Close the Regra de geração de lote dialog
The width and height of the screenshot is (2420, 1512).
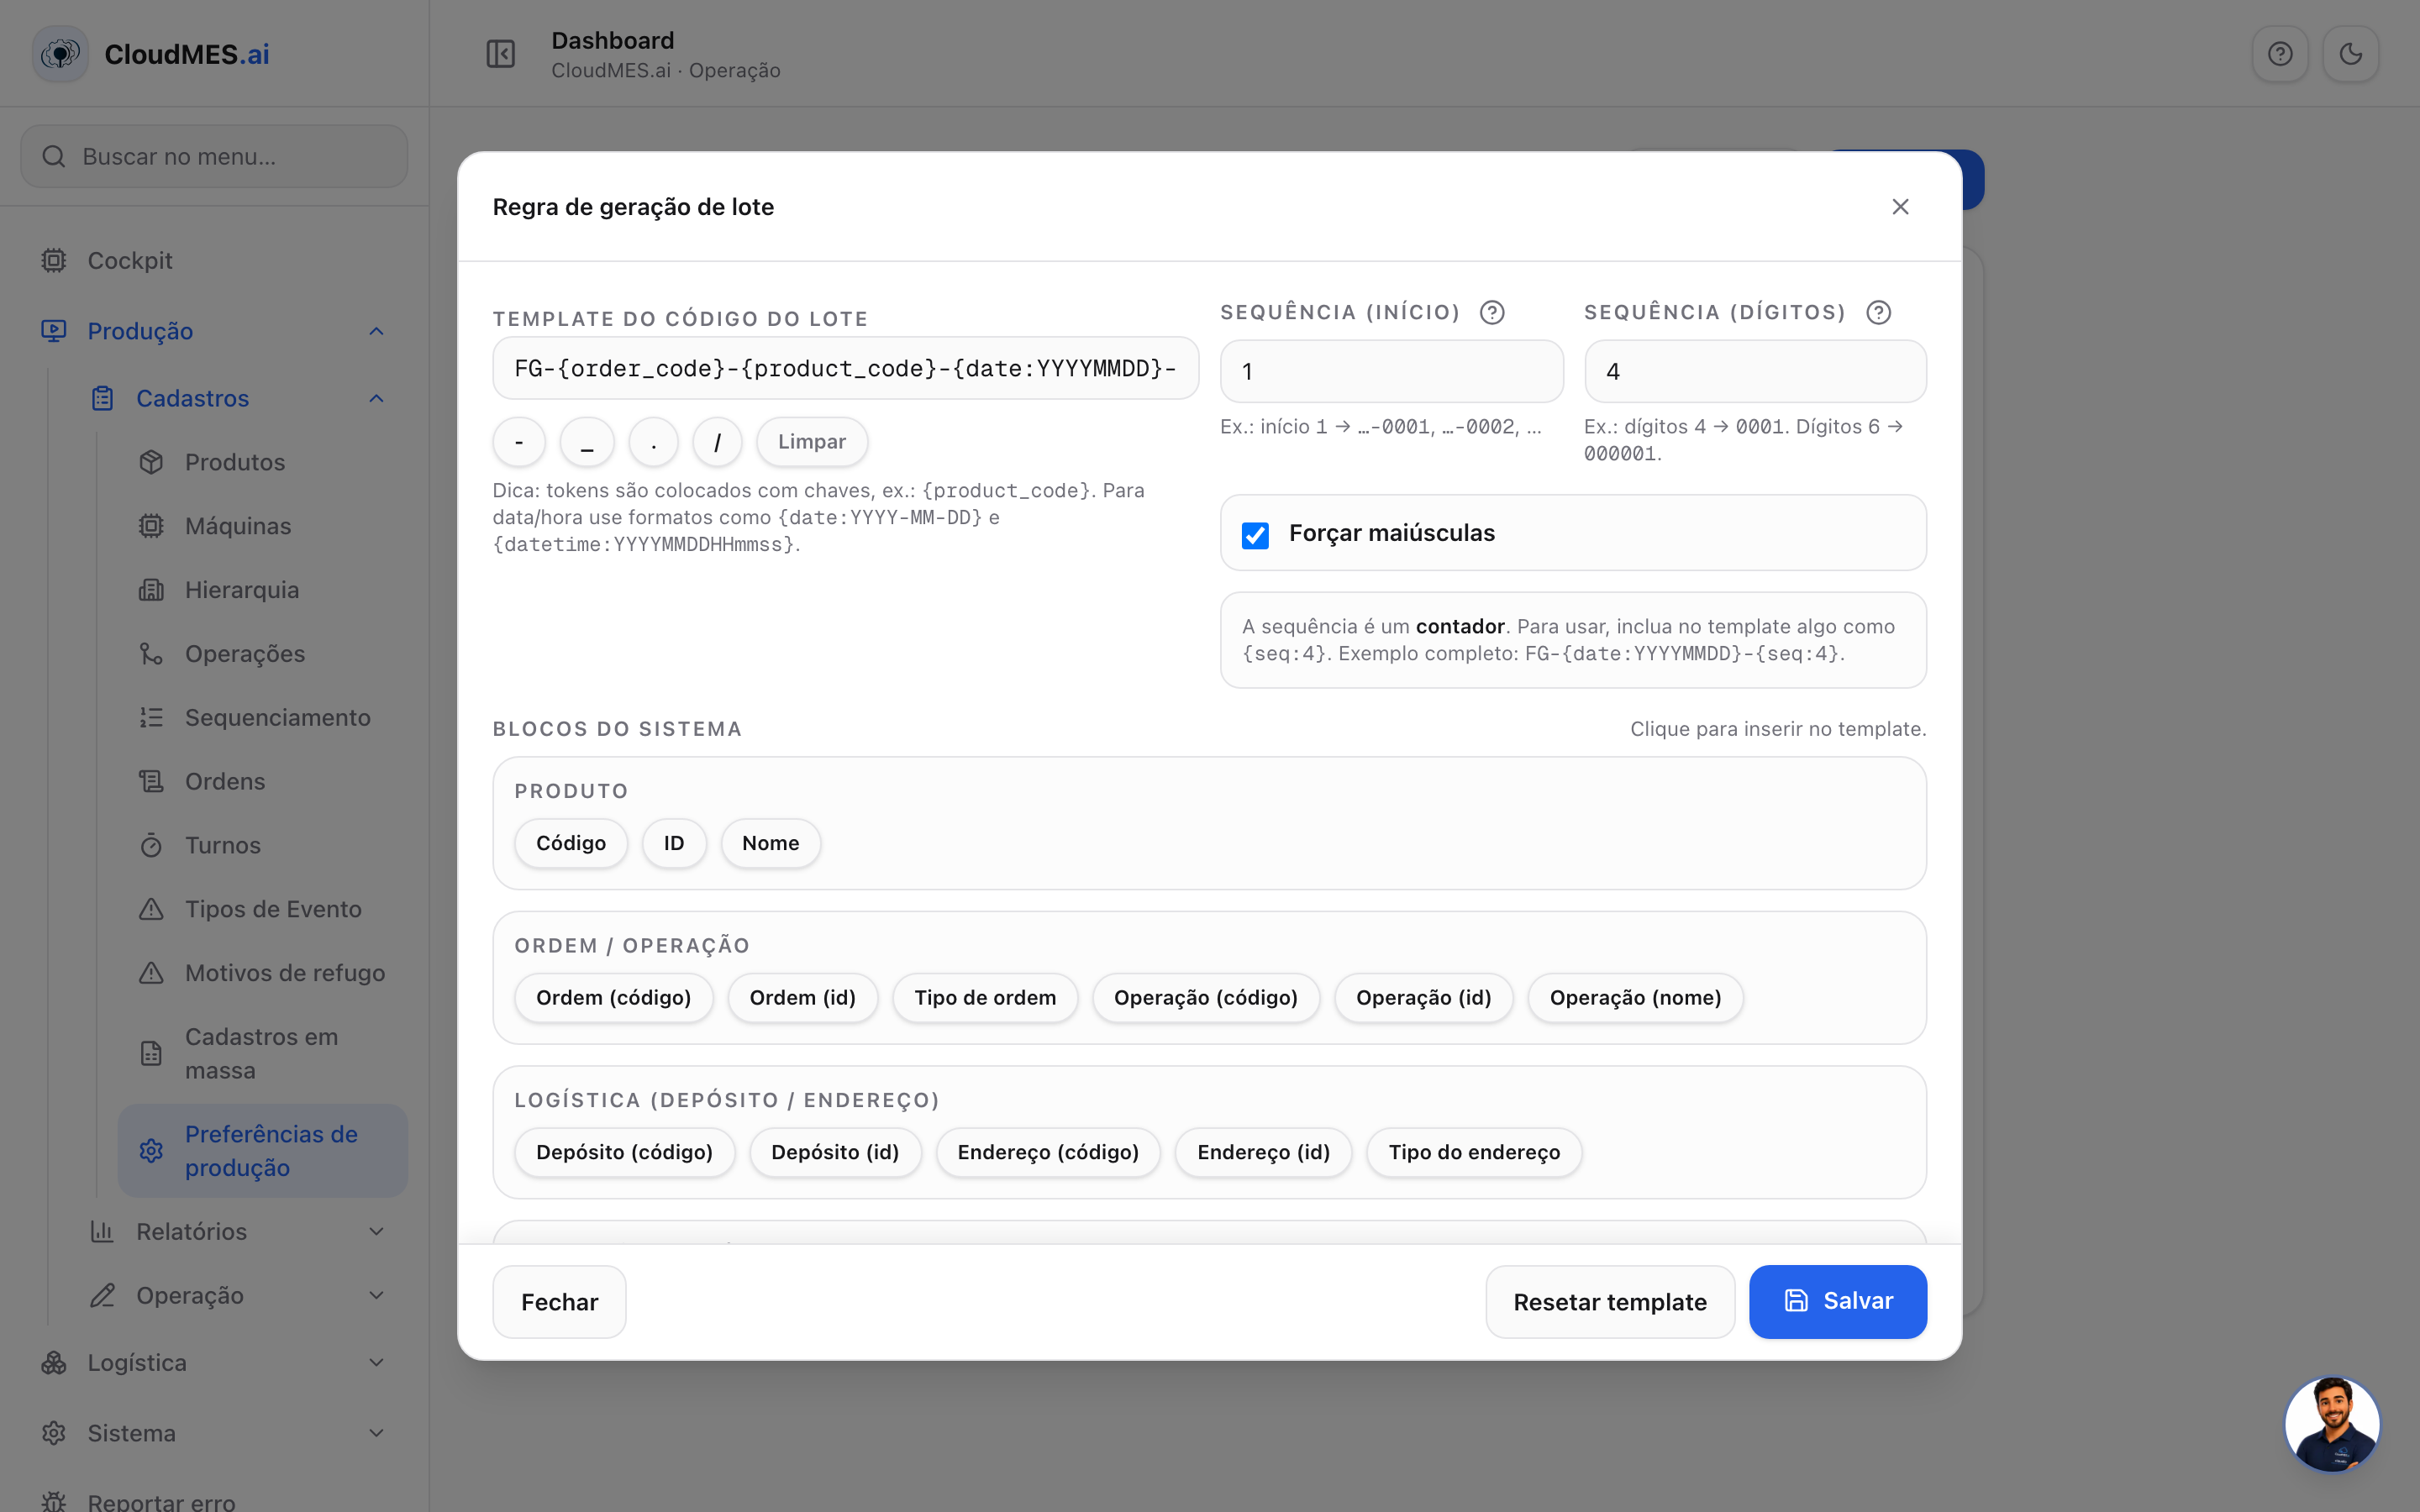[x=1900, y=207]
